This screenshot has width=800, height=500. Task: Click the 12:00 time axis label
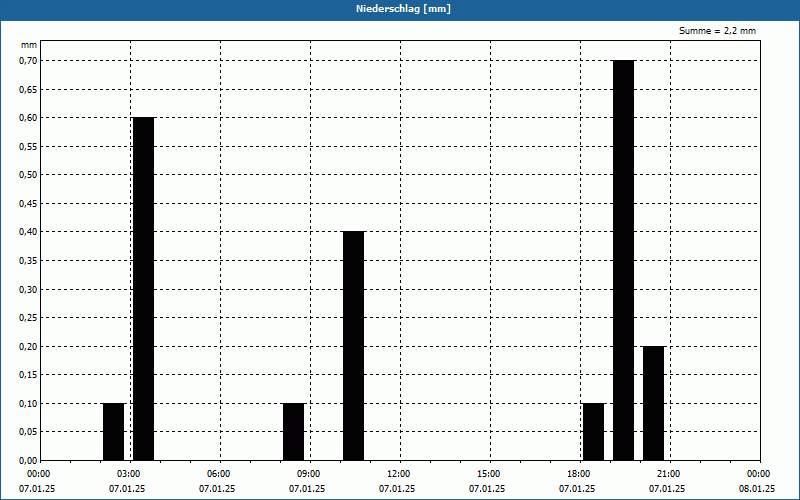[x=398, y=473]
